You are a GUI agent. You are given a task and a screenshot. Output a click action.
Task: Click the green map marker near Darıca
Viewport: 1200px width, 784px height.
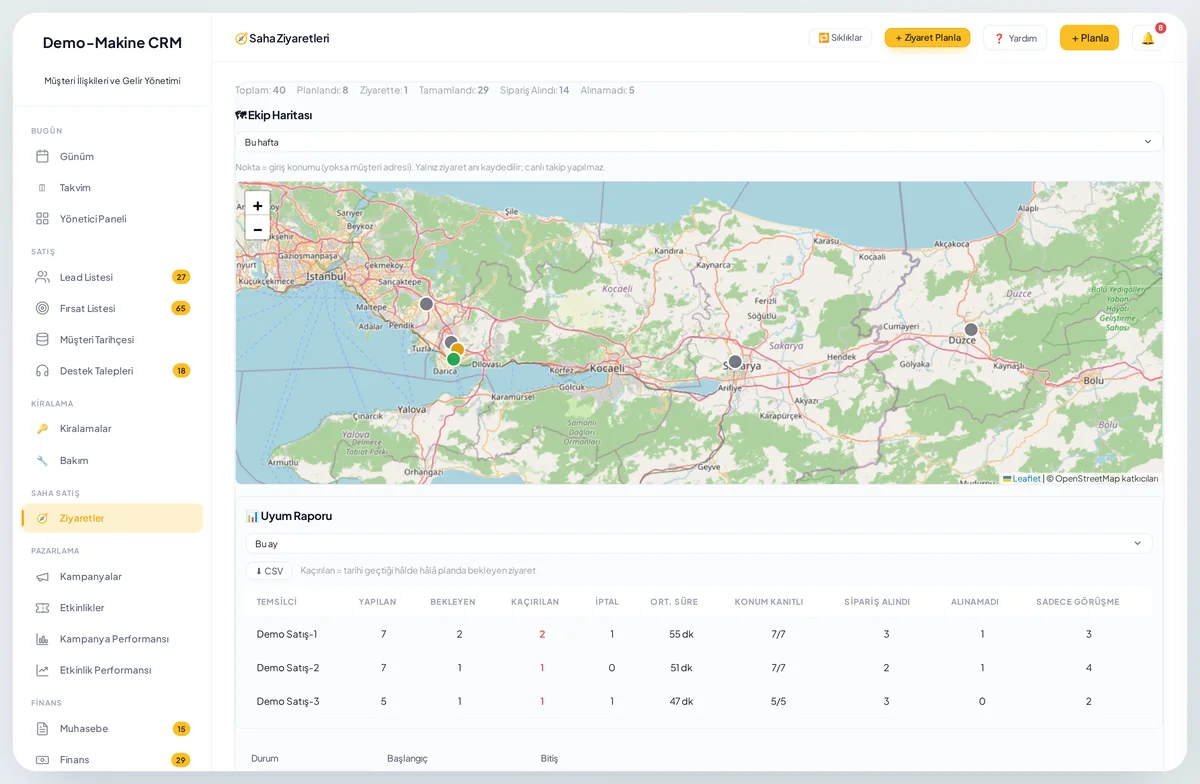(x=453, y=359)
